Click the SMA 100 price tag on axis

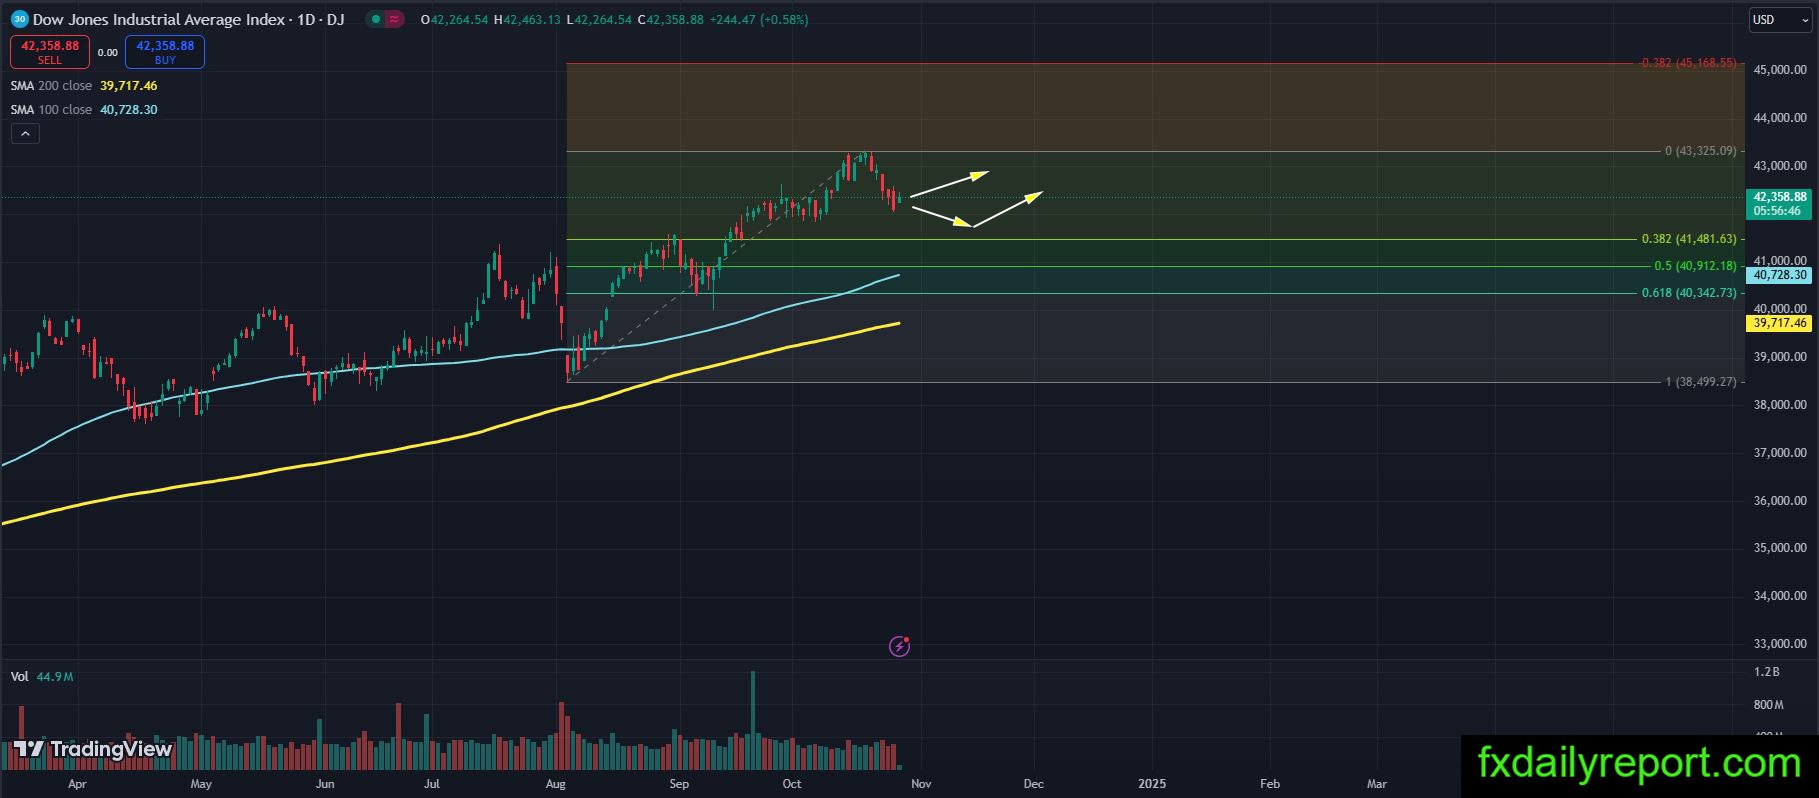coord(1779,275)
